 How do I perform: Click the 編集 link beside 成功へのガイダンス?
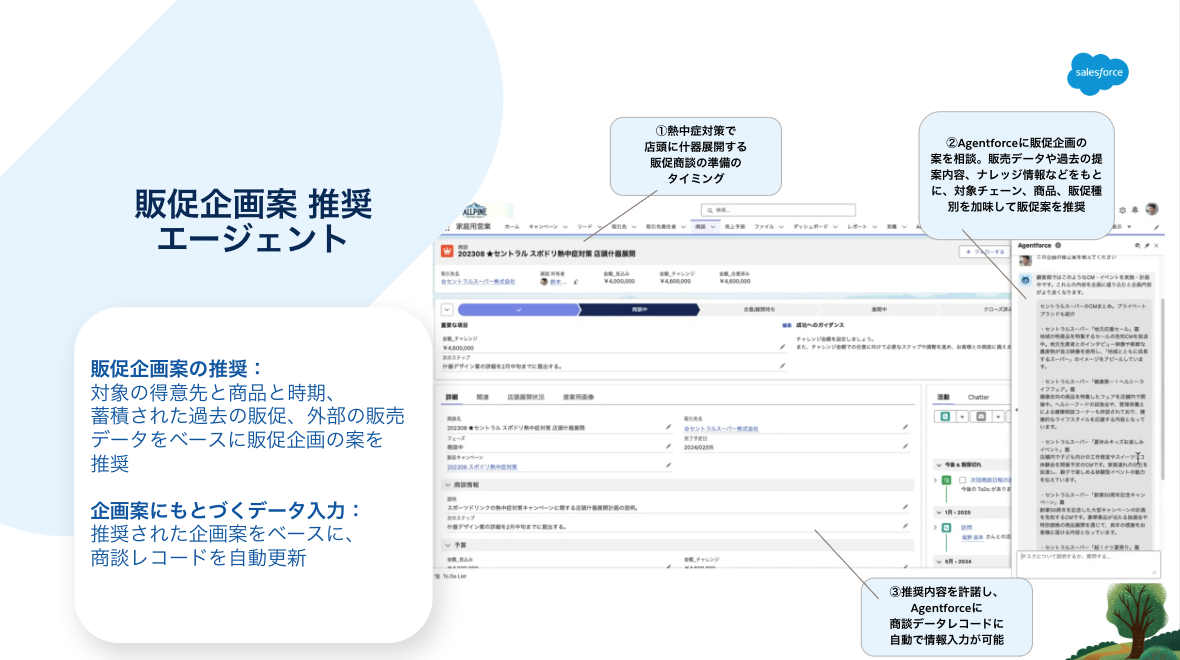(786, 325)
